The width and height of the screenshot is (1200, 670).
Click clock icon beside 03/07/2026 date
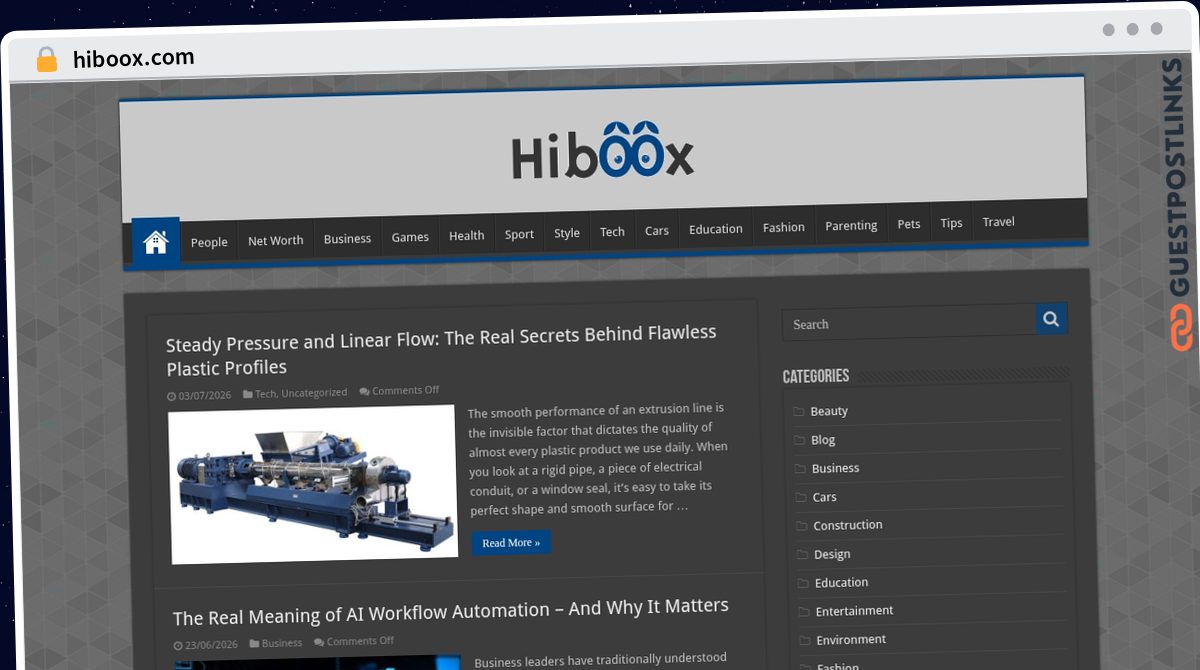pyautogui.click(x=171, y=396)
